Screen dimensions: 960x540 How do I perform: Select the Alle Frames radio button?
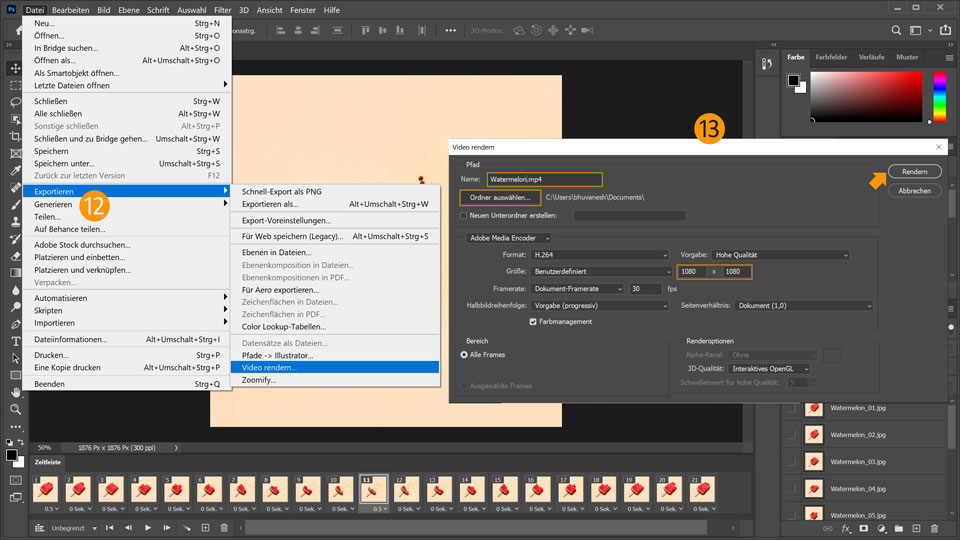pos(464,354)
